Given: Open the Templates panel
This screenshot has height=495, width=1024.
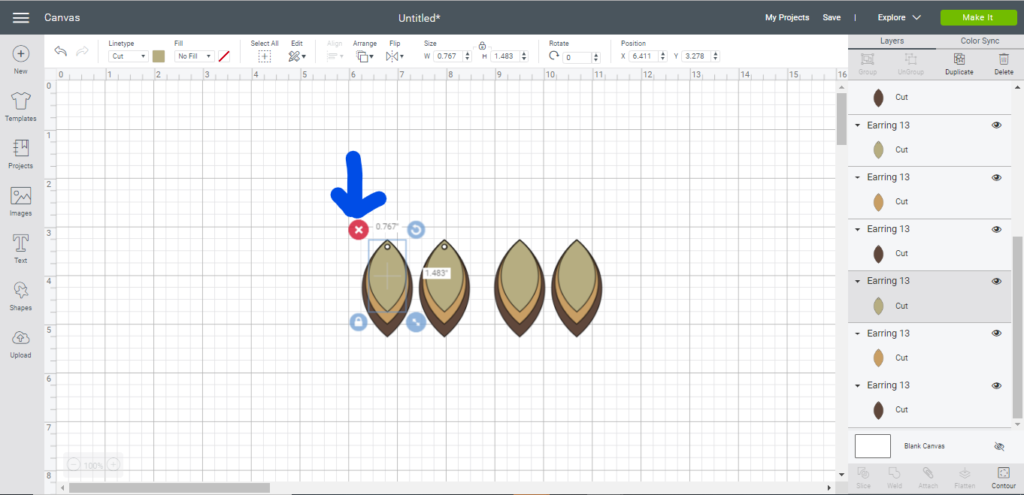Looking at the screenshot, I should pyautogui.click(x=21, y=107).
